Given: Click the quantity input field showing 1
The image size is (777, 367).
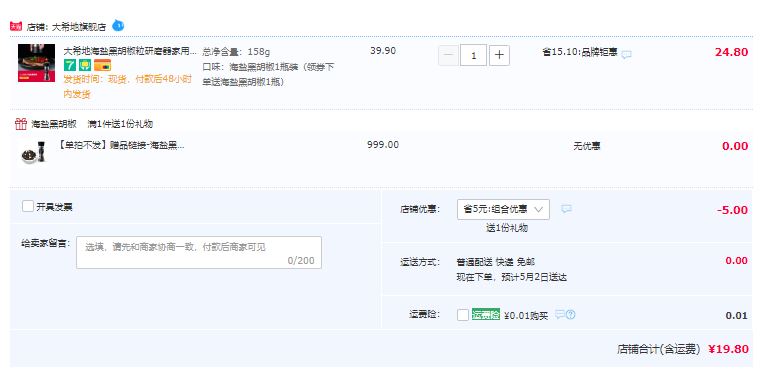Looking at the screenshot, I should point(473,55).
